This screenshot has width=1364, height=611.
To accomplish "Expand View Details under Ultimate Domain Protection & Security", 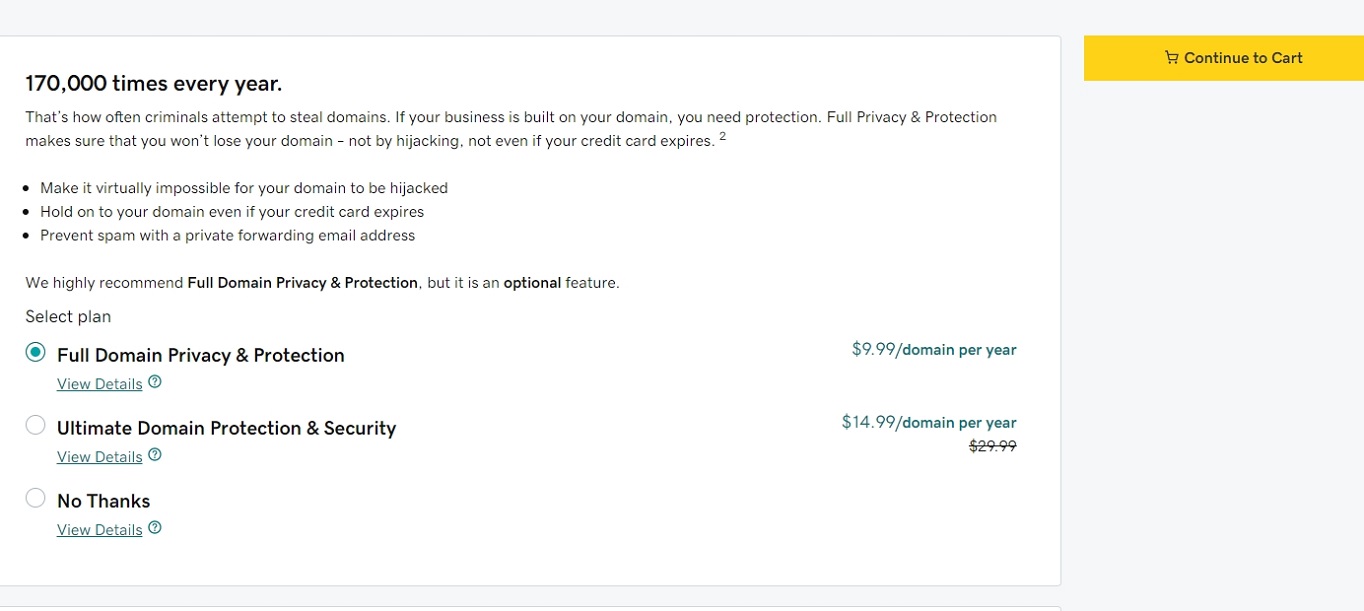I will coord(100,457).
